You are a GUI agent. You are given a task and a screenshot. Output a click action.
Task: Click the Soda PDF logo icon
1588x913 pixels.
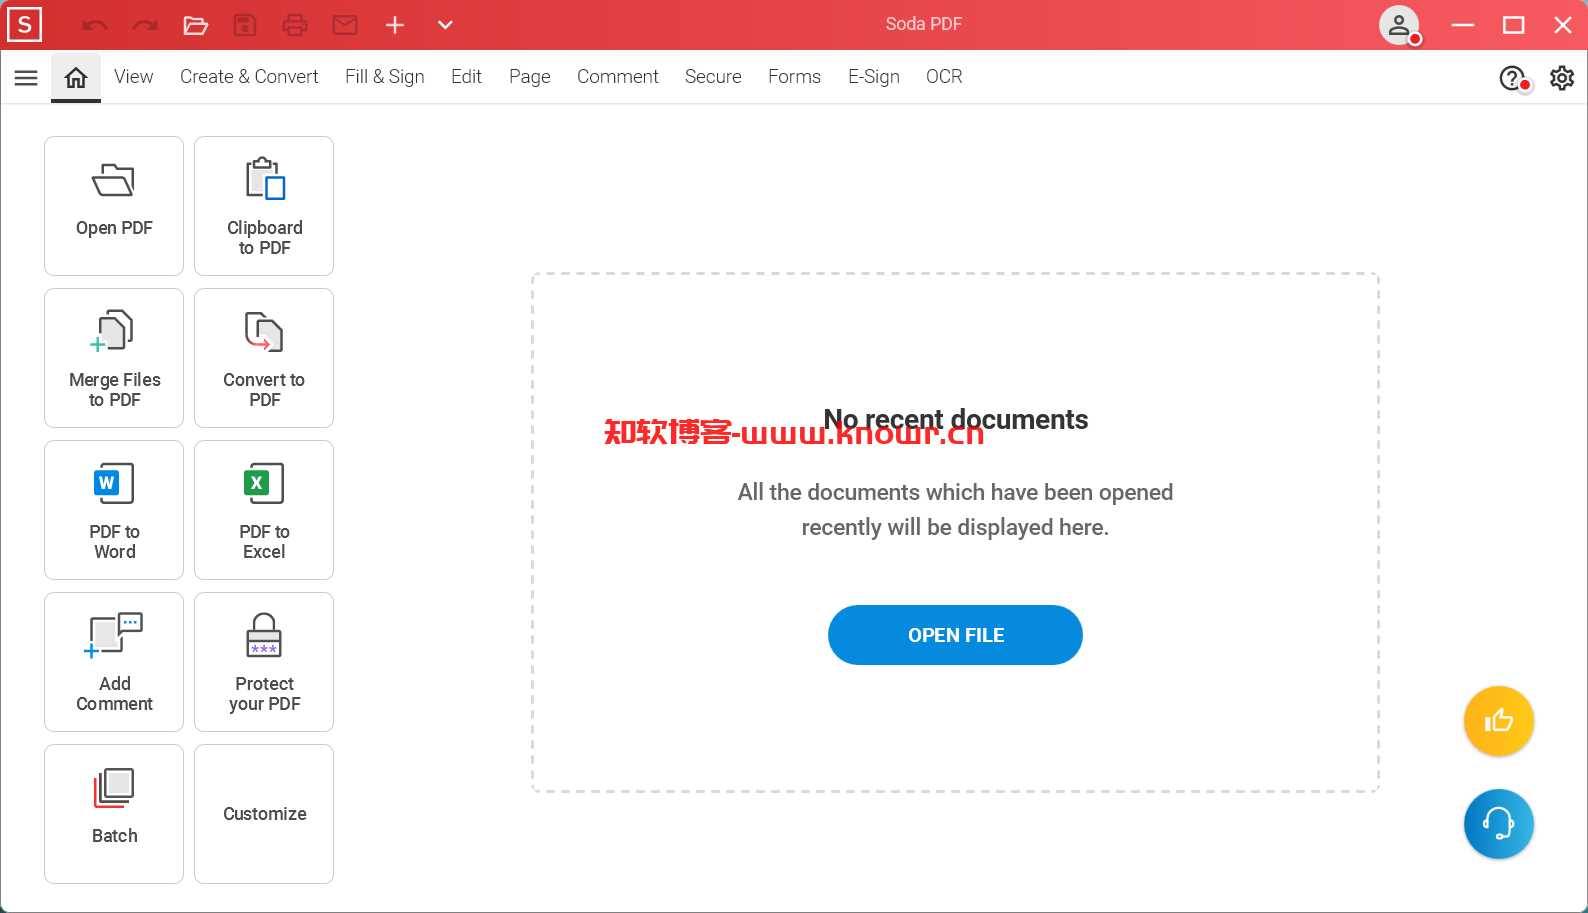click(24, 24)
